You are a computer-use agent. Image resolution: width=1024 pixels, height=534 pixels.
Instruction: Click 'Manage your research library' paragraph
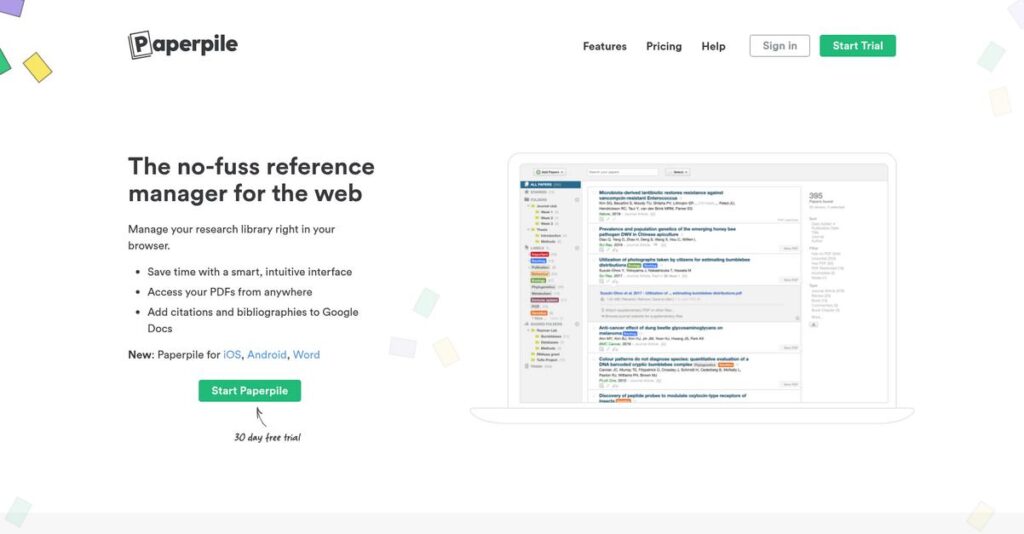coord(231,237)
